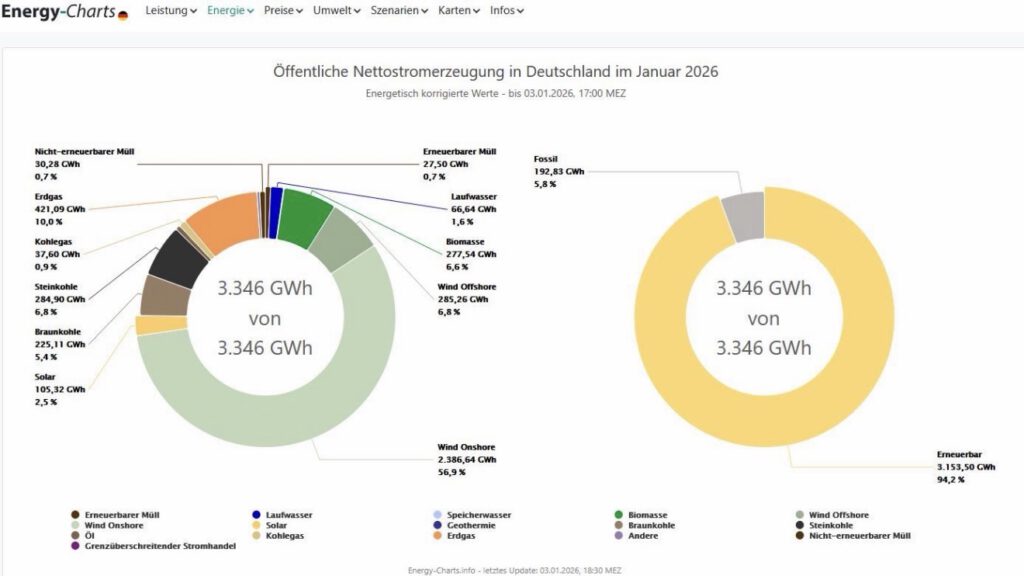Open the Infos navigation link

pyautogui.click(x=507, y=11)
